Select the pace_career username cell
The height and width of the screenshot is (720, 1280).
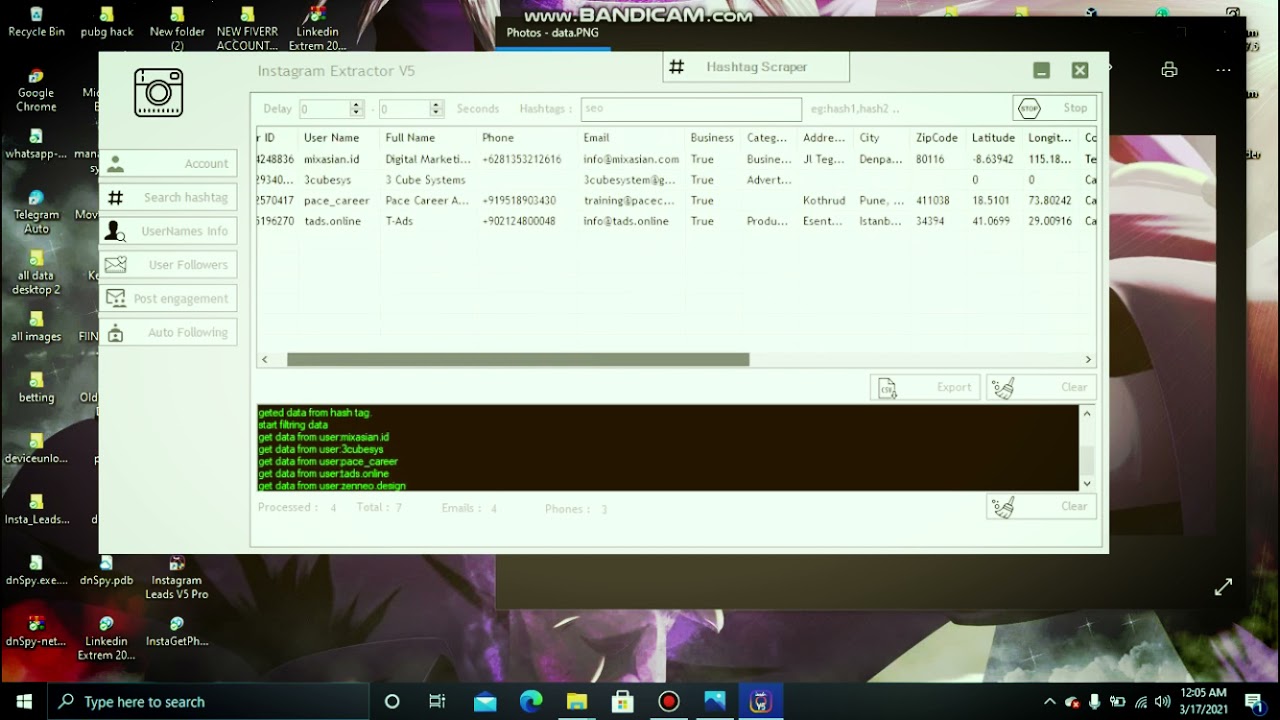pos(337,201)
